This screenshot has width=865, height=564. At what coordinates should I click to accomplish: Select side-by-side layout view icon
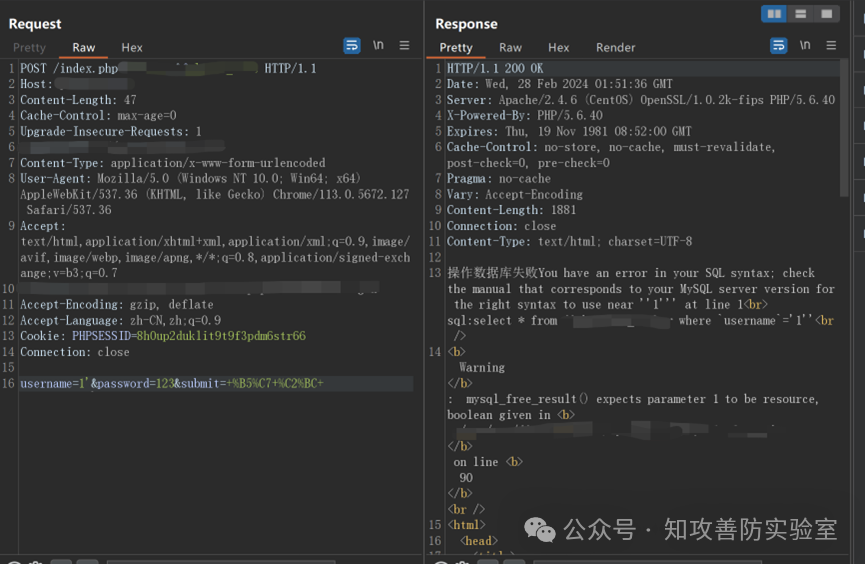click(774, 14)
